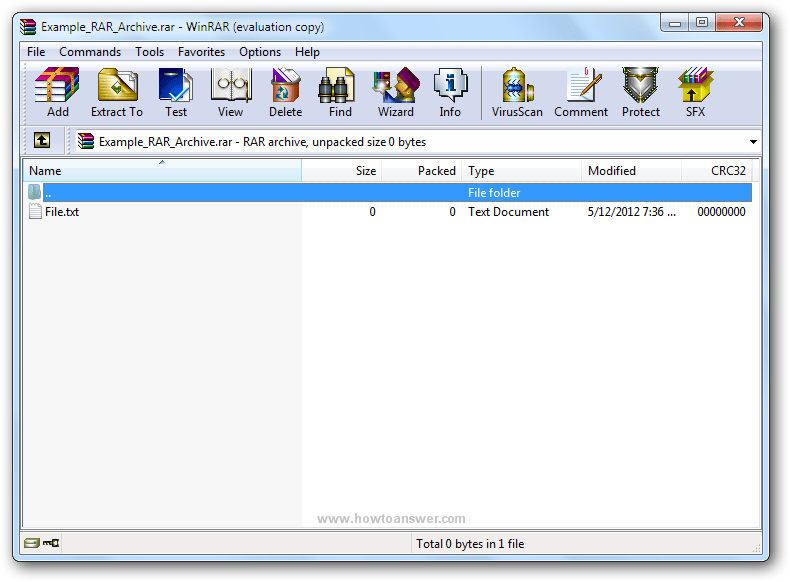
Task: Open the File menu
Action: 36,52
